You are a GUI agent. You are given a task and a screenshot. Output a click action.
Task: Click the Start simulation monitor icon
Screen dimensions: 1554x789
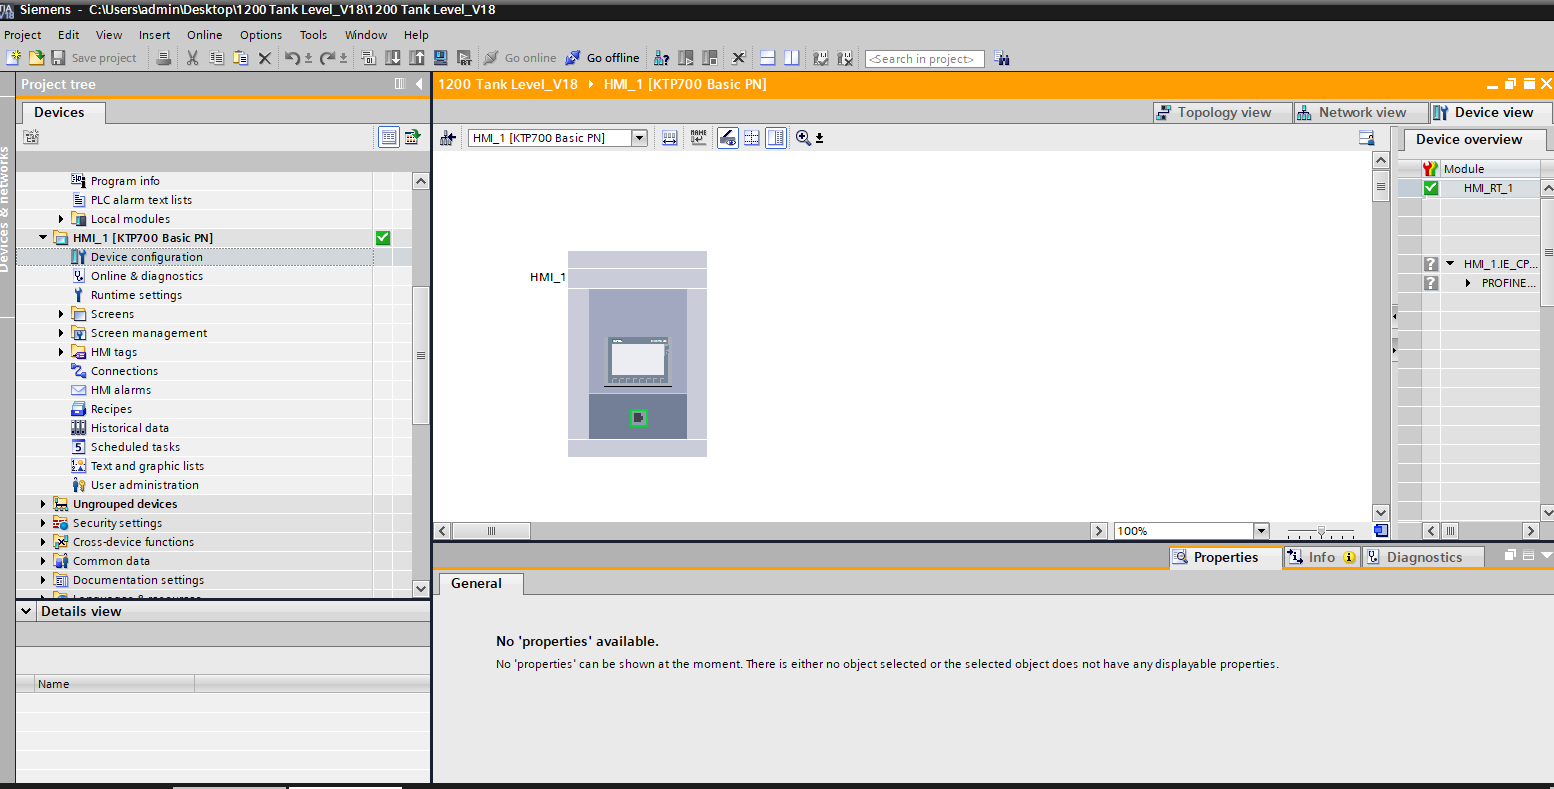coord(440,58)
